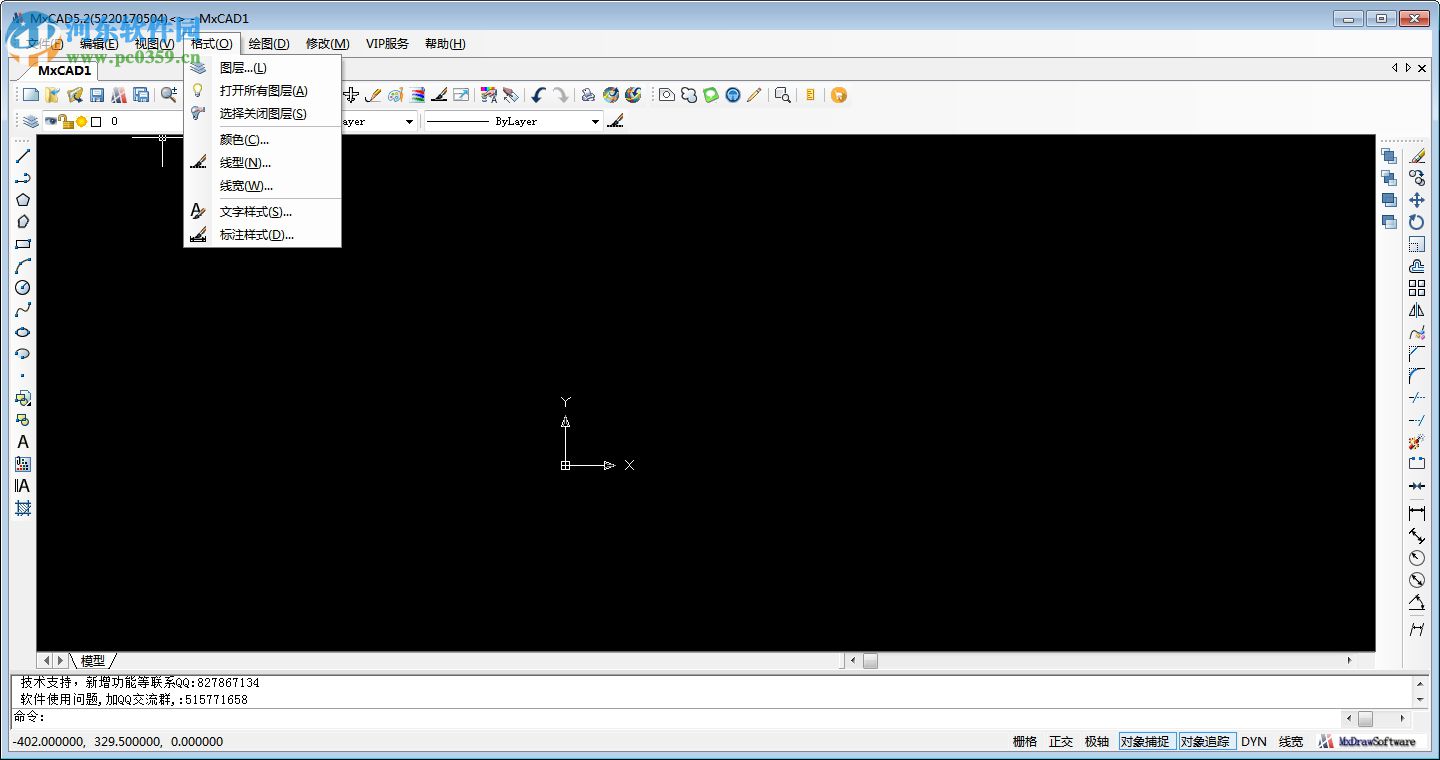Open the ByLayer lineweight dropdown
Viewport: 1440px width, 760px height.
pyautogui.click(x=595, y=122)
